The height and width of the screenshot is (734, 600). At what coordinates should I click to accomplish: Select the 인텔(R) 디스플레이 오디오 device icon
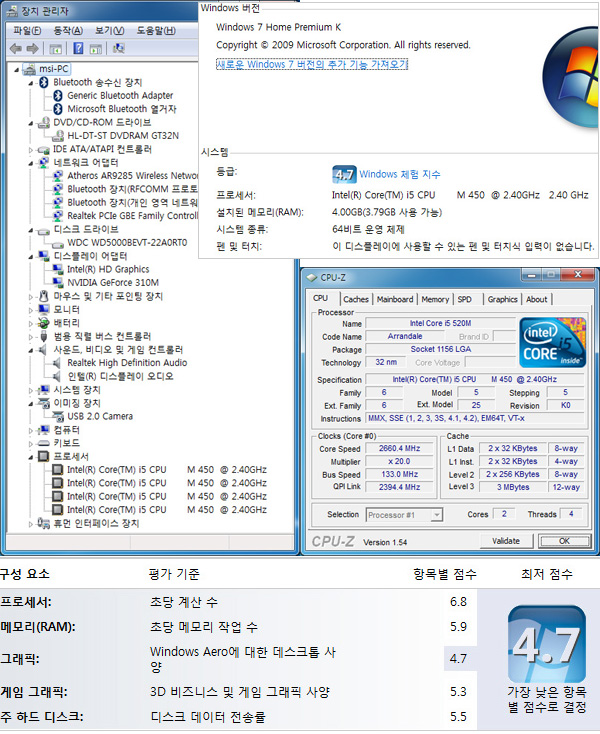click(57, 376)
